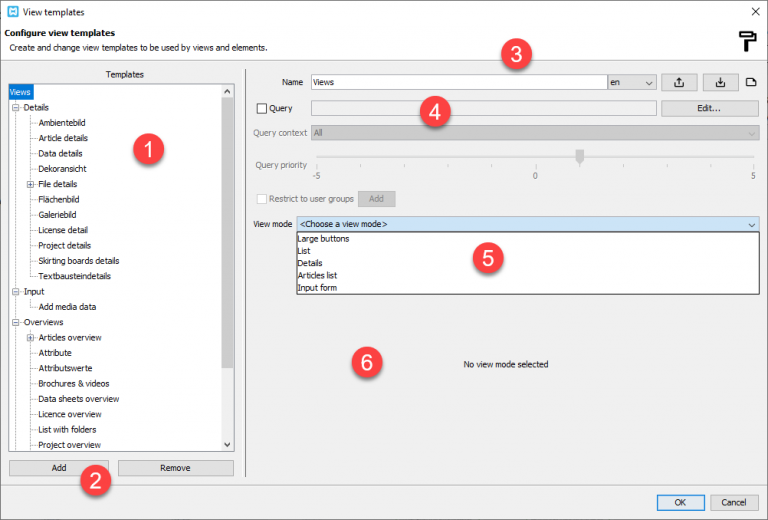Select Project overview template
The image size is (768, 520).
pos(69,445)
